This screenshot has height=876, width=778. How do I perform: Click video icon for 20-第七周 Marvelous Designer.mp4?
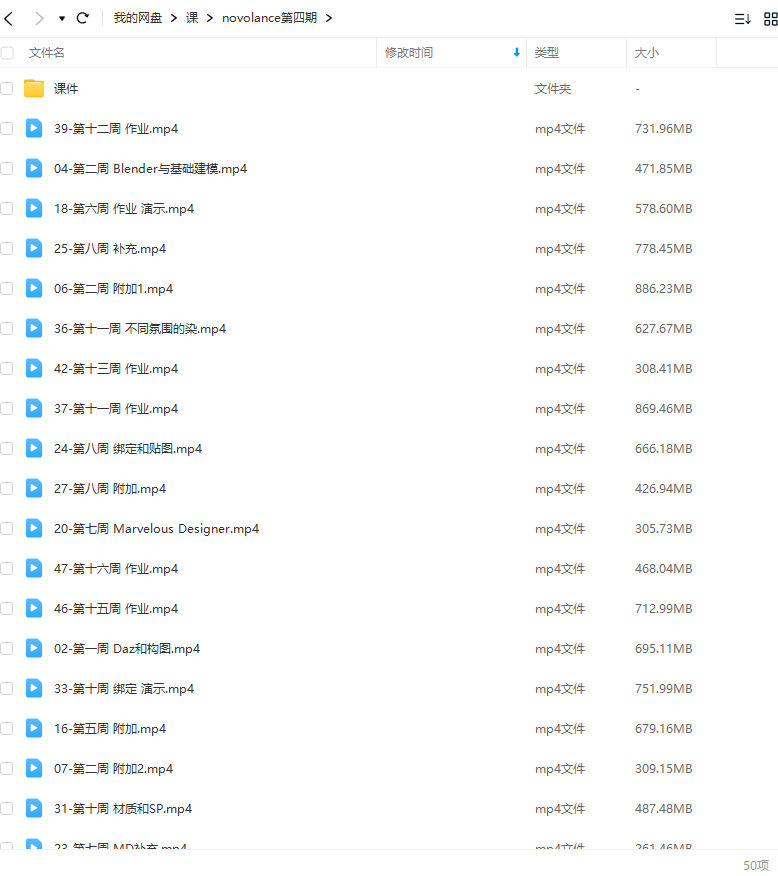coord(34,528)
